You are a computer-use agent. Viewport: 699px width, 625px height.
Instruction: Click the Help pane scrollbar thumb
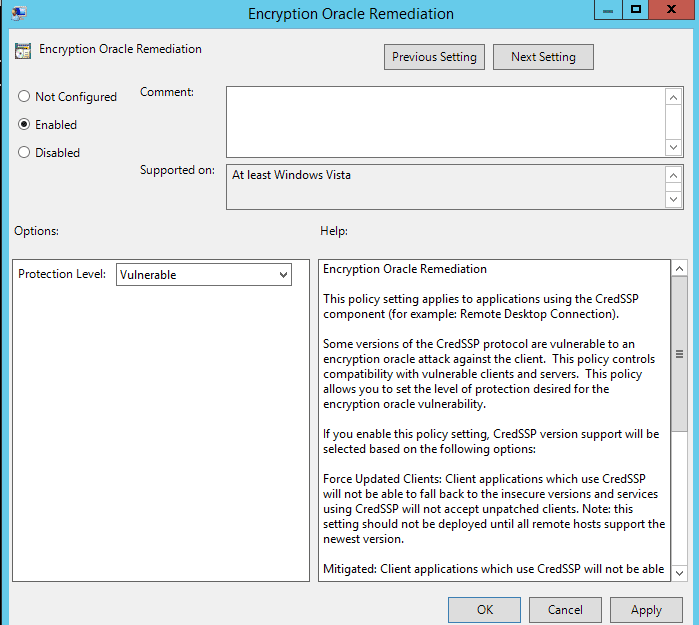[679, 354]
